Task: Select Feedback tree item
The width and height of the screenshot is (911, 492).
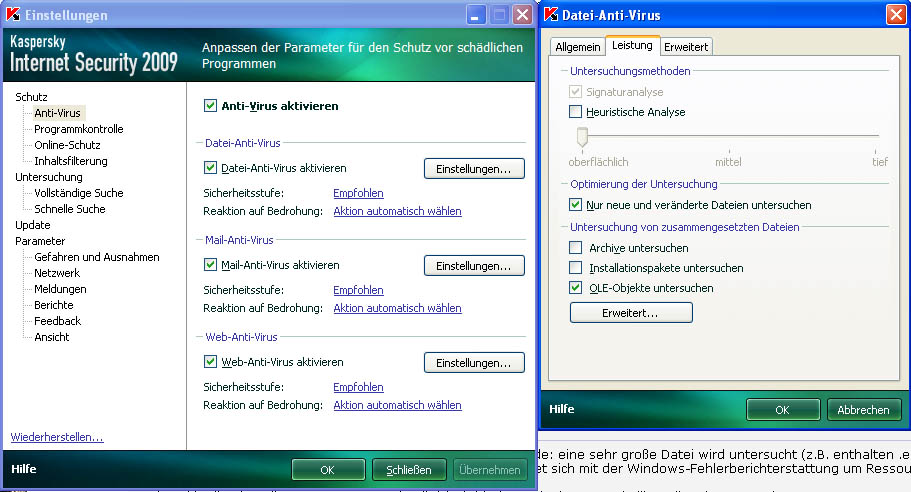Action: point(58,321)
